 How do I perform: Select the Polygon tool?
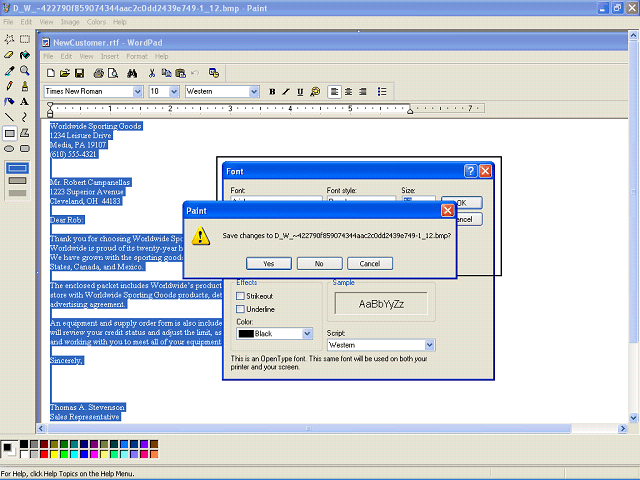coord(25,133)
